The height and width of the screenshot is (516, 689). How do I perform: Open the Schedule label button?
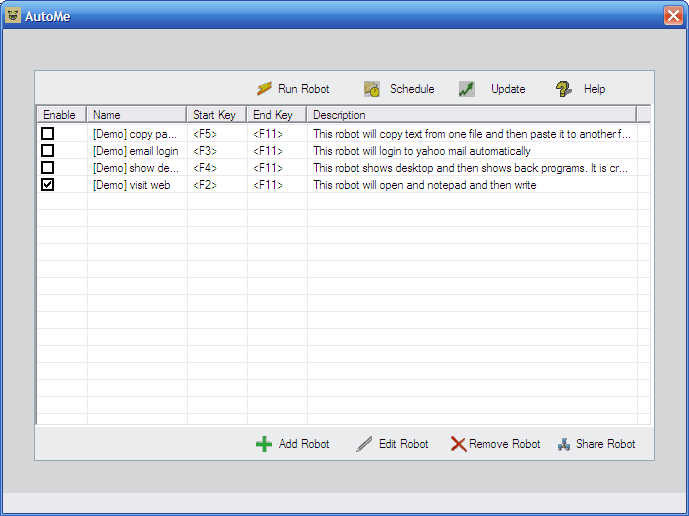[x=412, y=89]
